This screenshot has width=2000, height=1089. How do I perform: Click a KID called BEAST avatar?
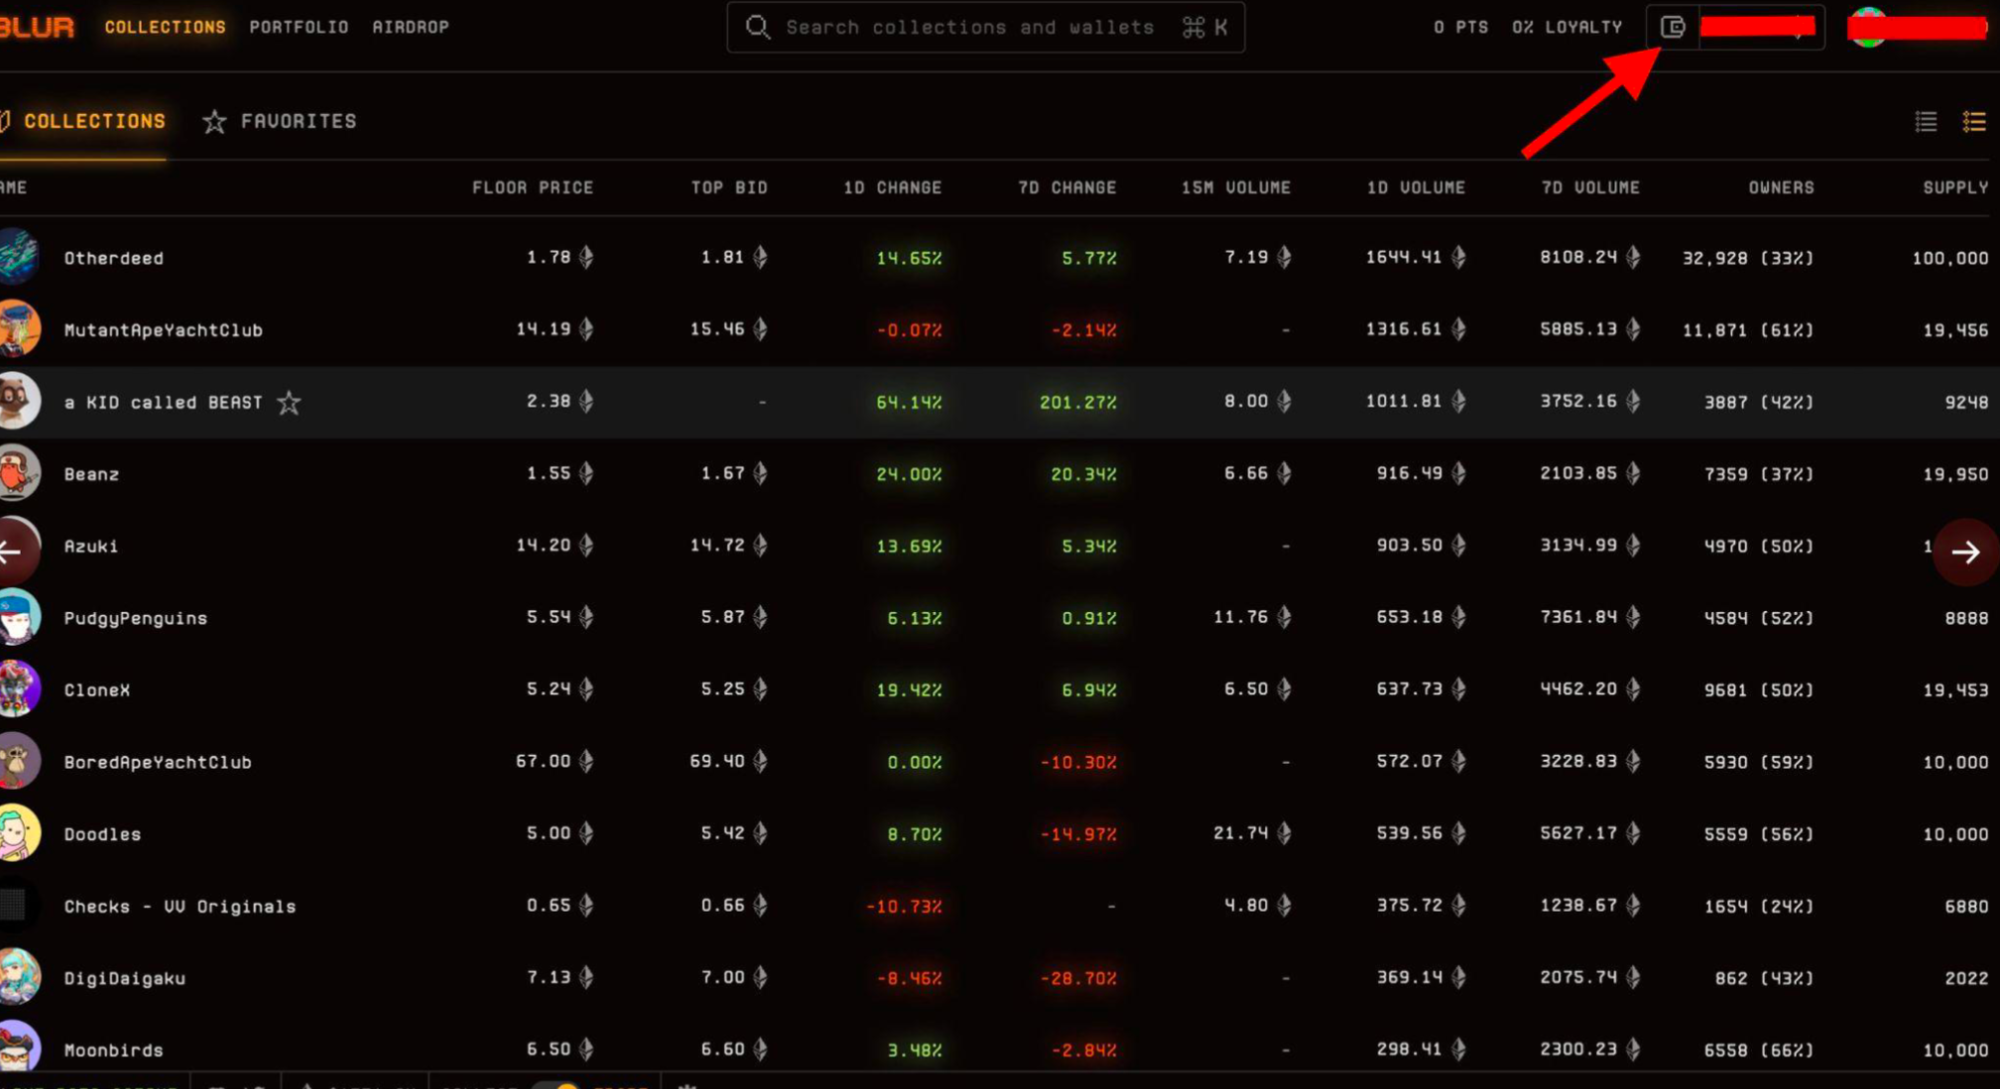(18, 401)
